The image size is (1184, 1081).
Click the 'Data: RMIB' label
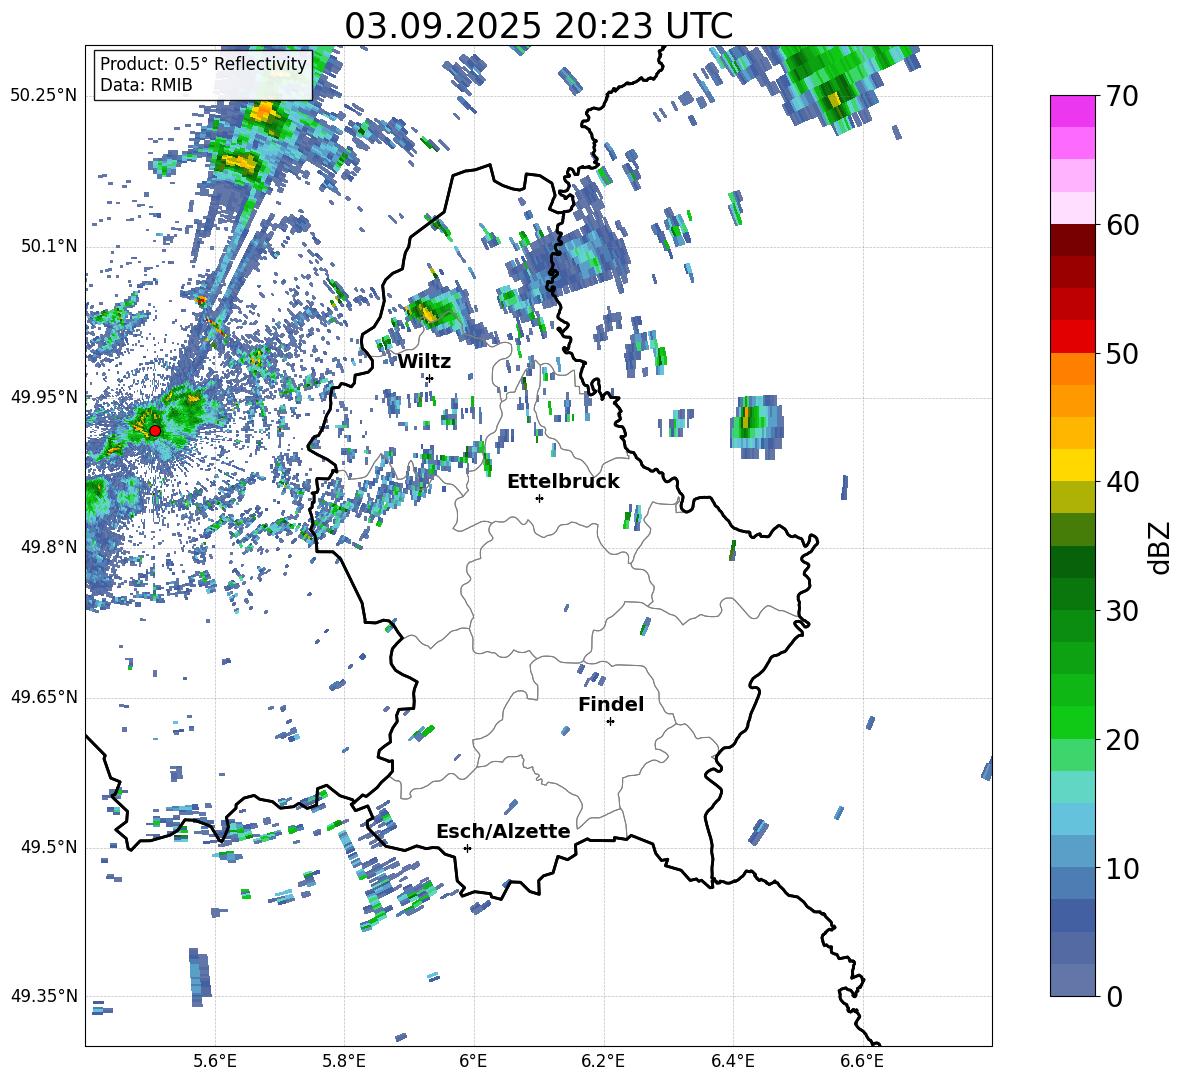(146, 85)
